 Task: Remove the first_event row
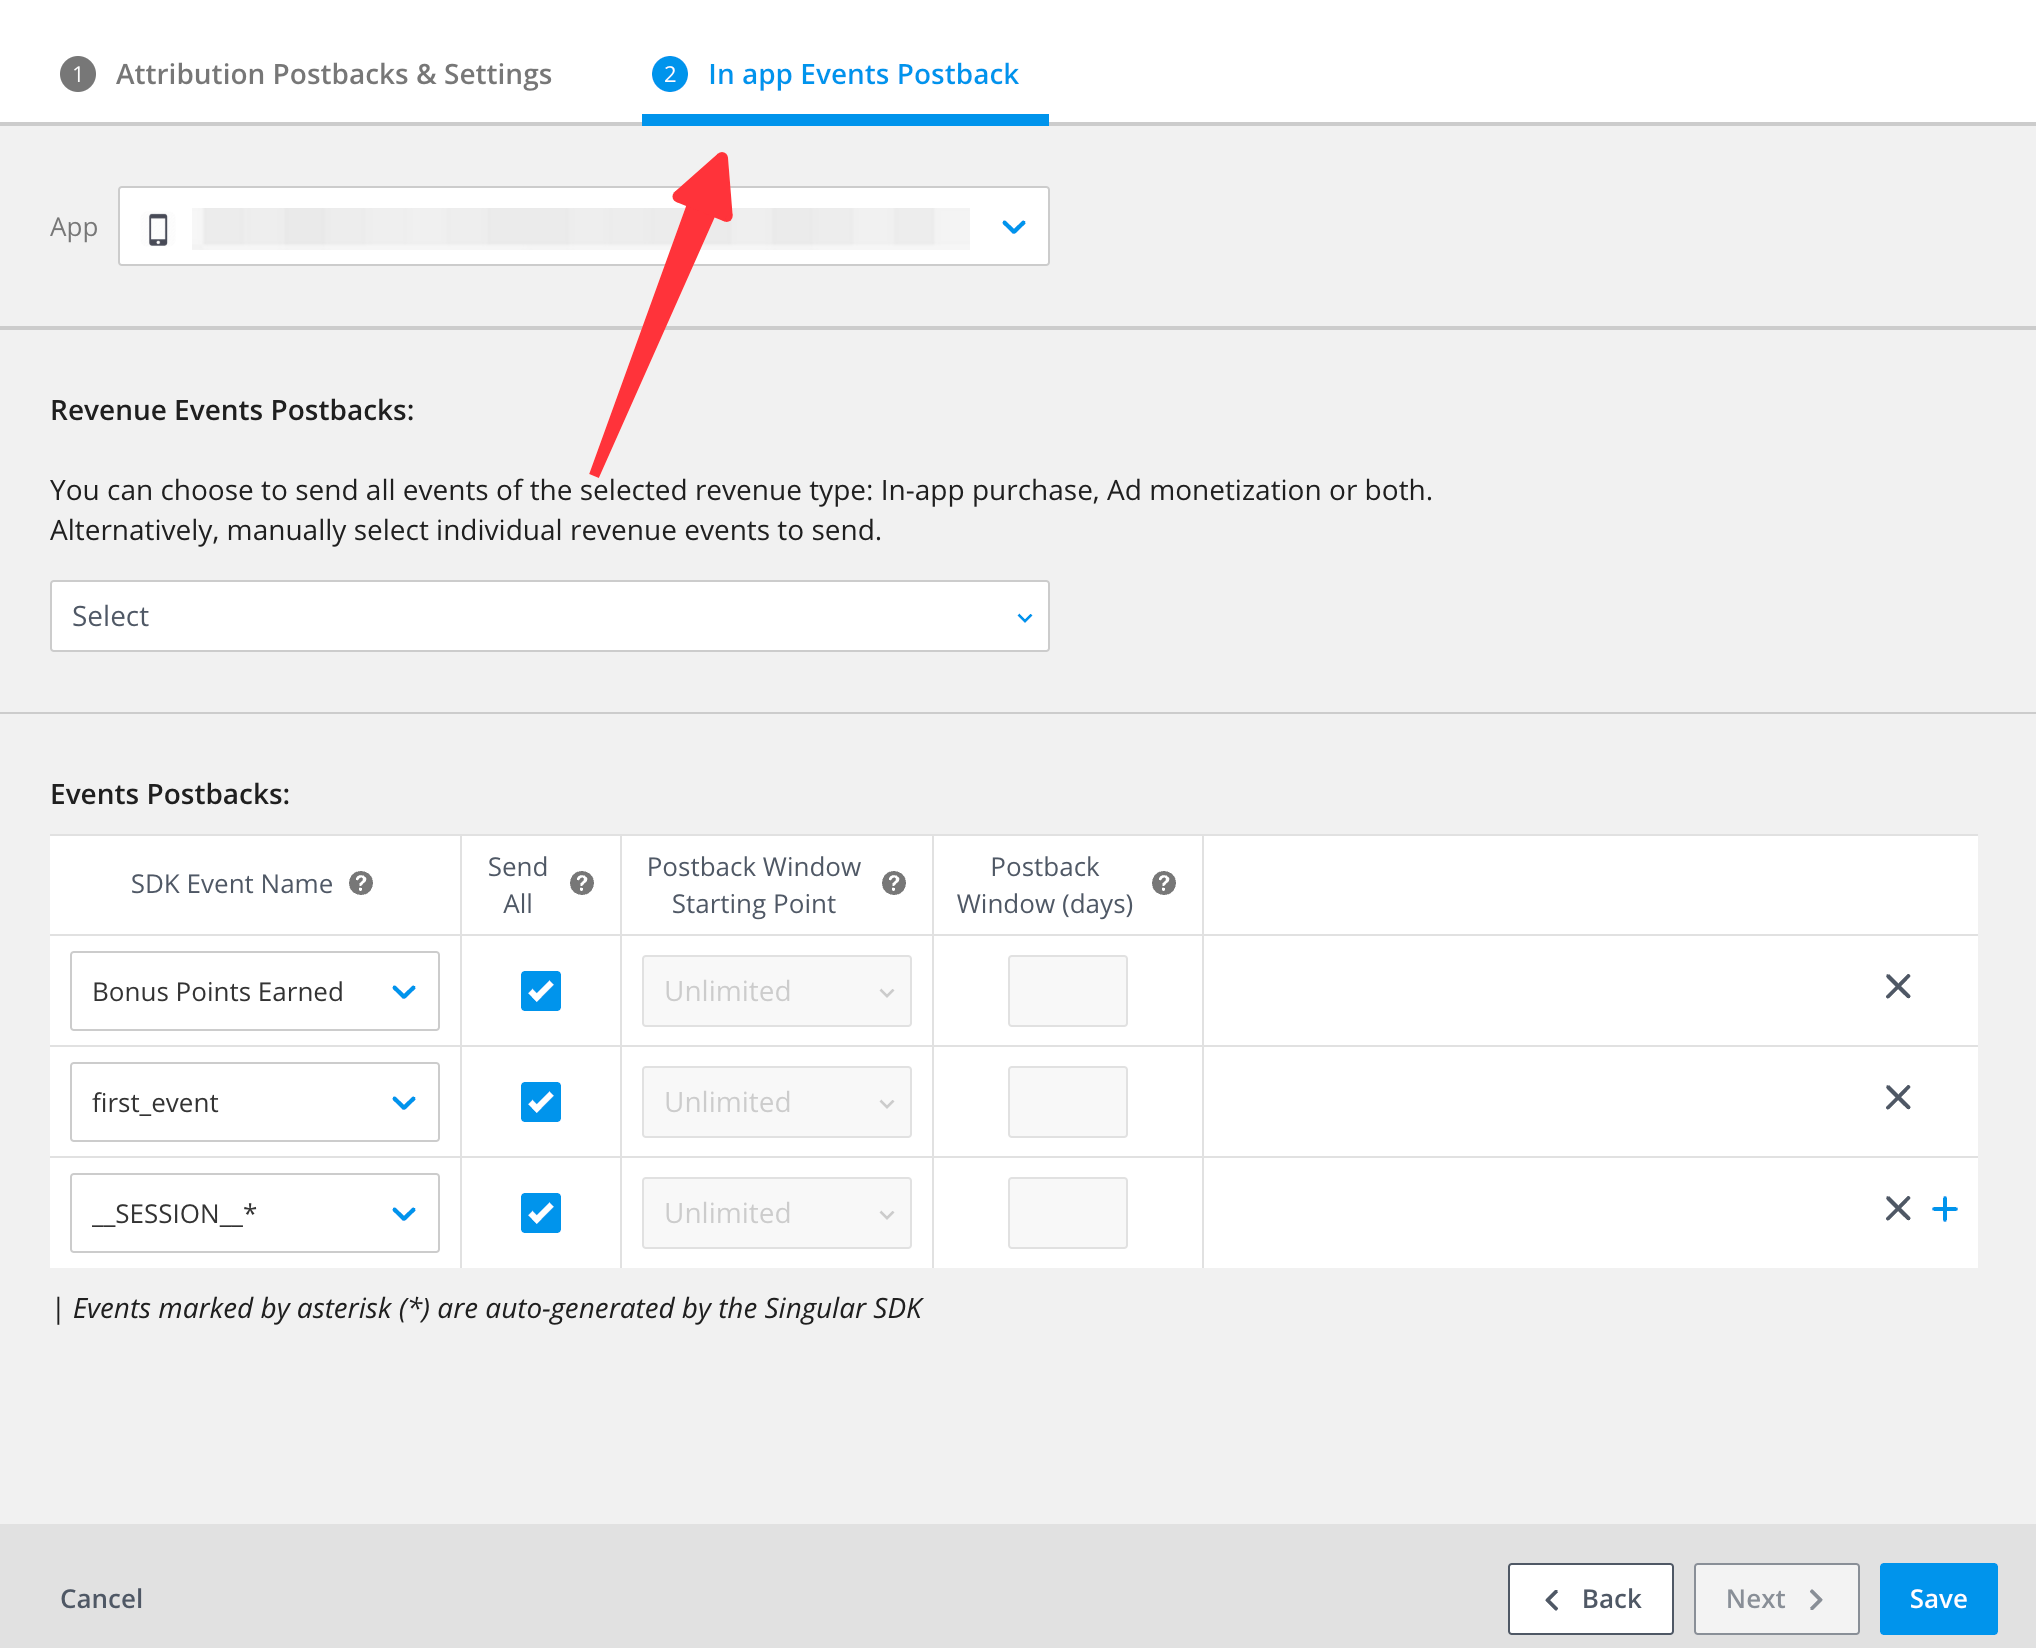(1898, 1098)
